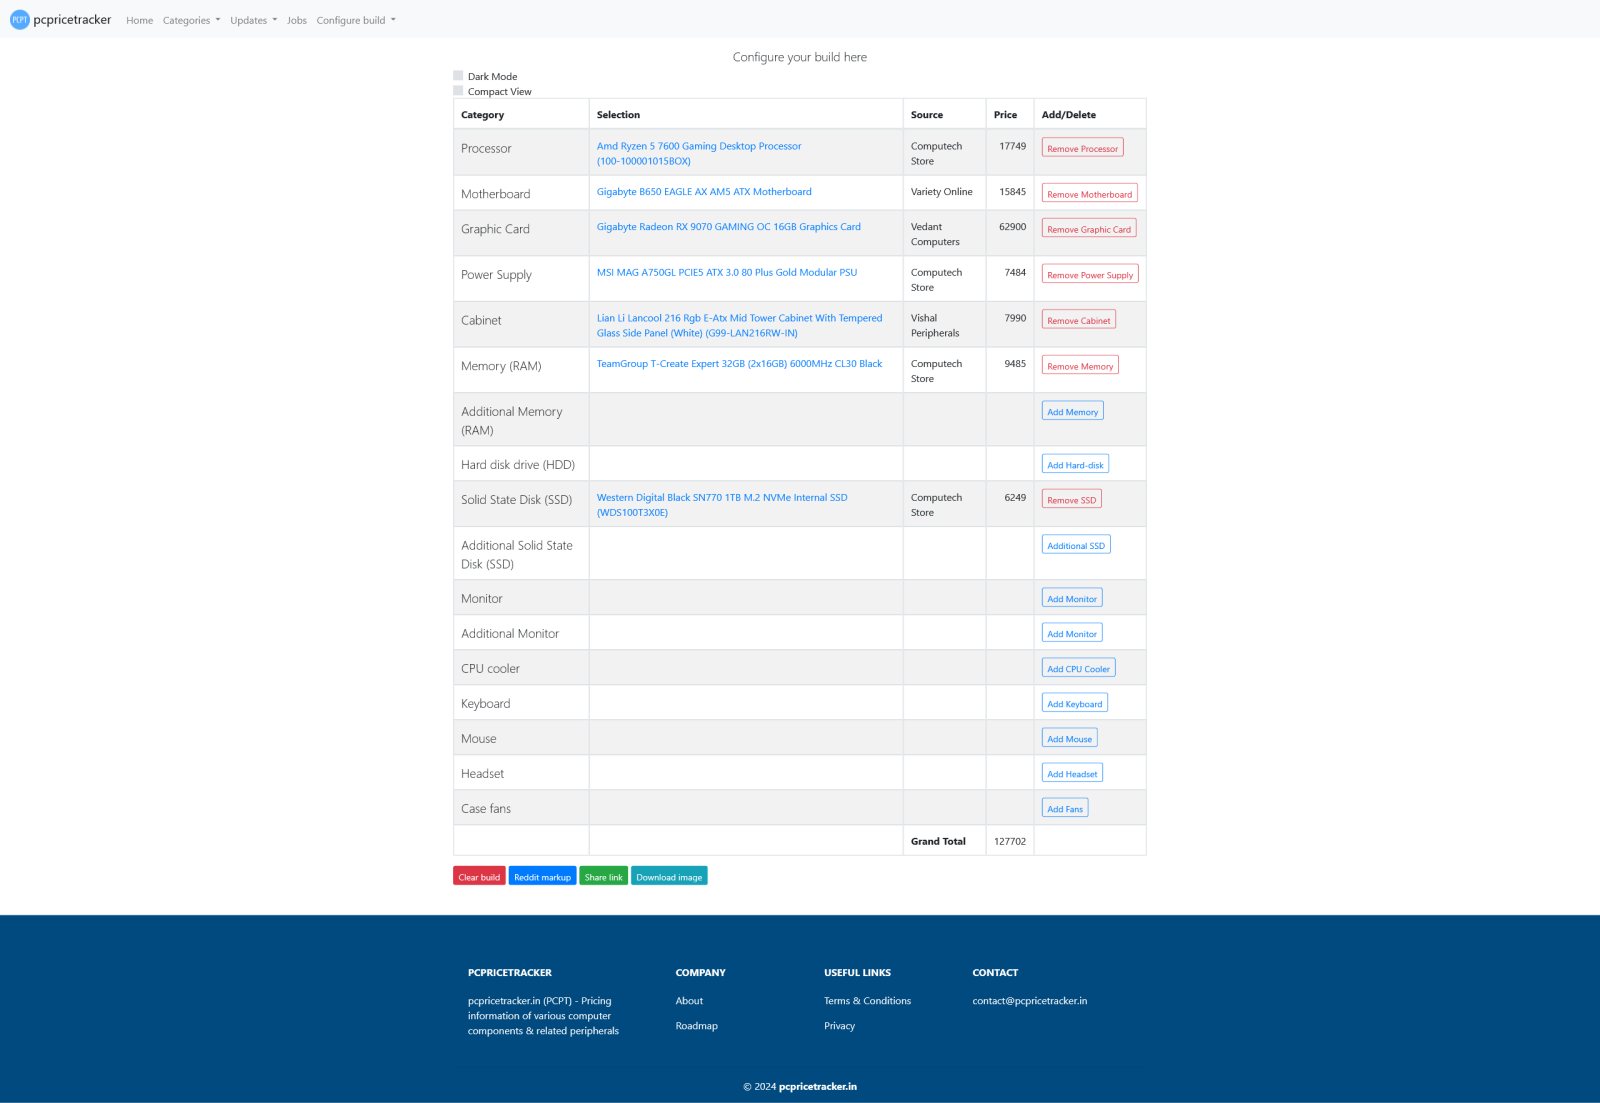1600x1103 pixels.
Task: Go to the Home page
Action: click(x=140, y=20)
